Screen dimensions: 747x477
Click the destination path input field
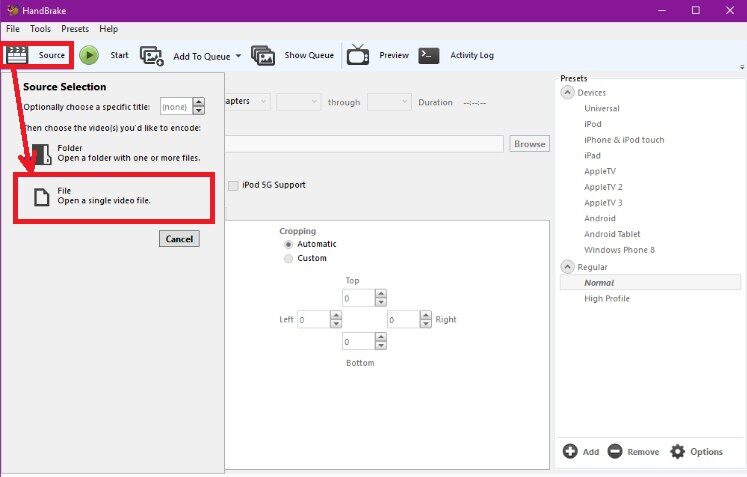click(x=364, y=144)
